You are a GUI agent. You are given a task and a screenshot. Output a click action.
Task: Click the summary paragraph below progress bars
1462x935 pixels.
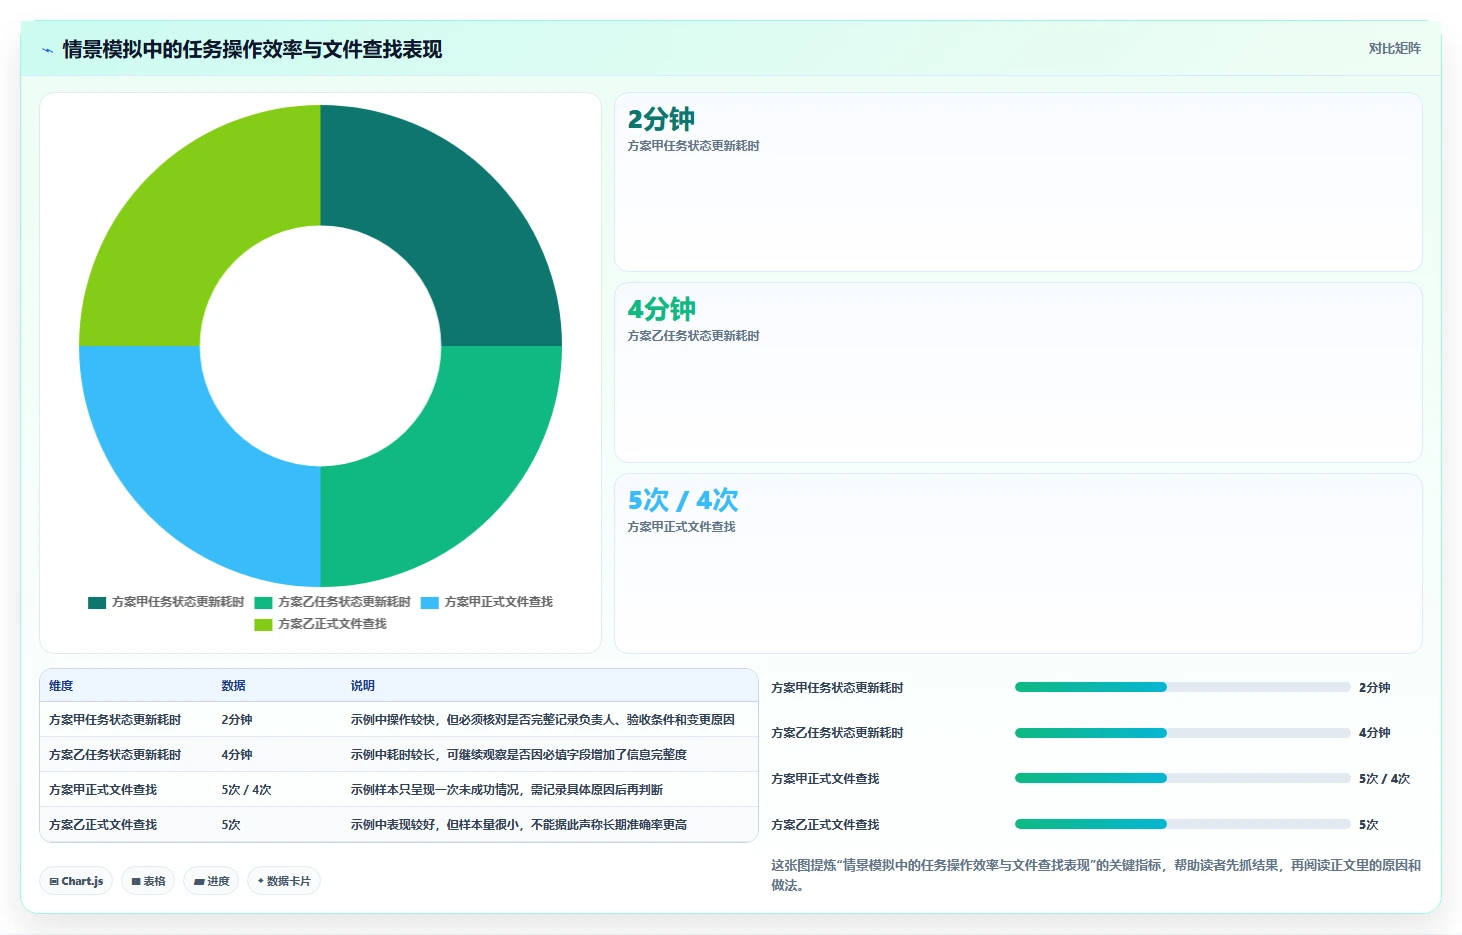1096,875
